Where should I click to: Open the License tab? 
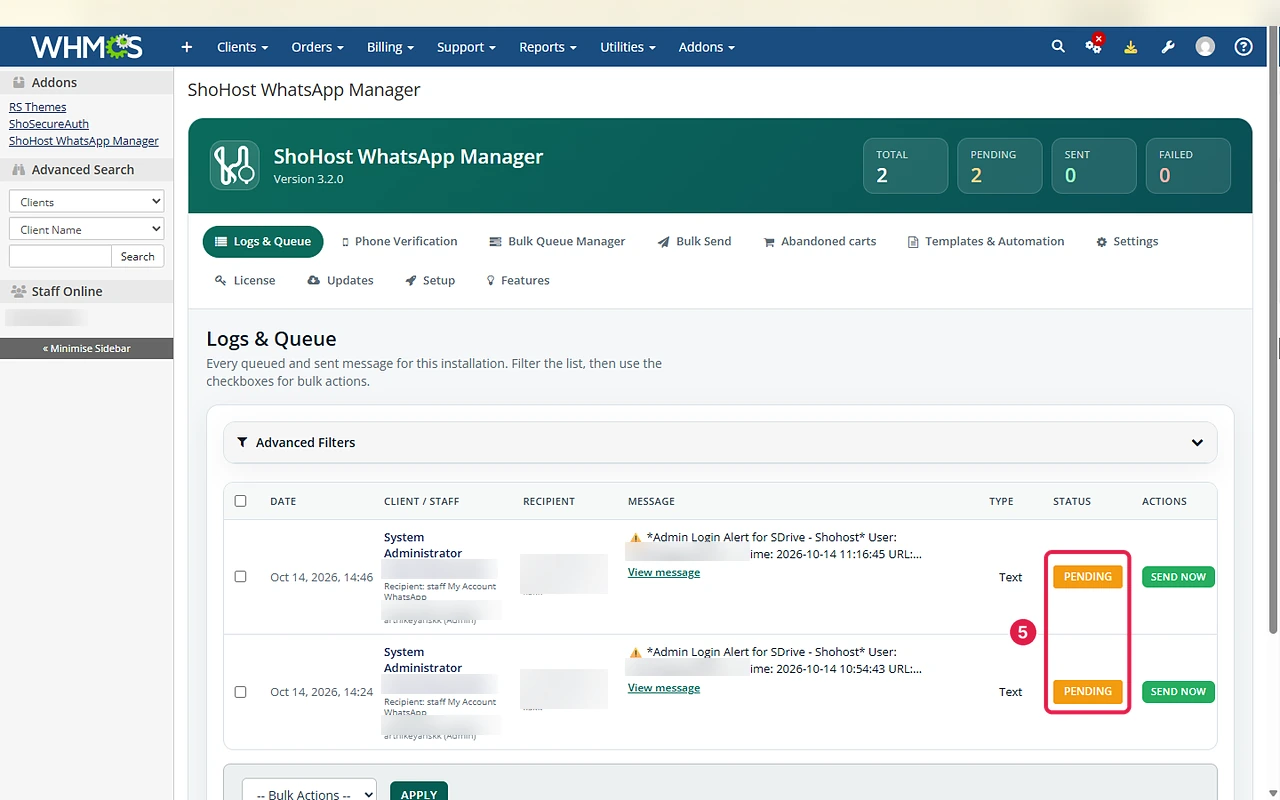pos(245,280)
